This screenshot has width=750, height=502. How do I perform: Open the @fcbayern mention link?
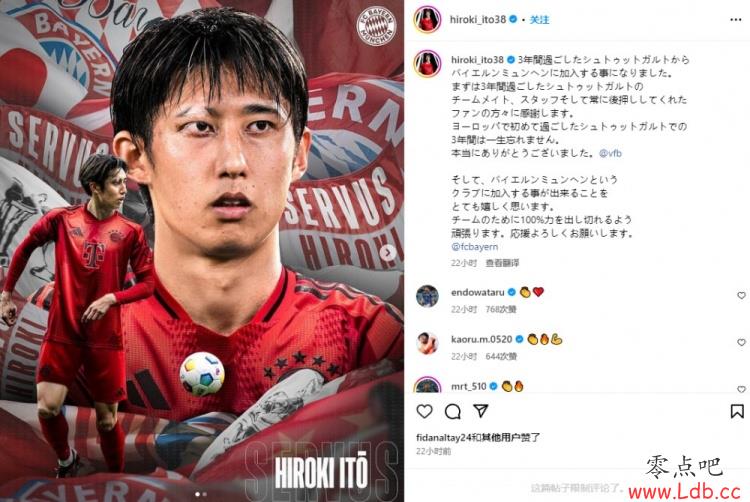click(474, 247)
